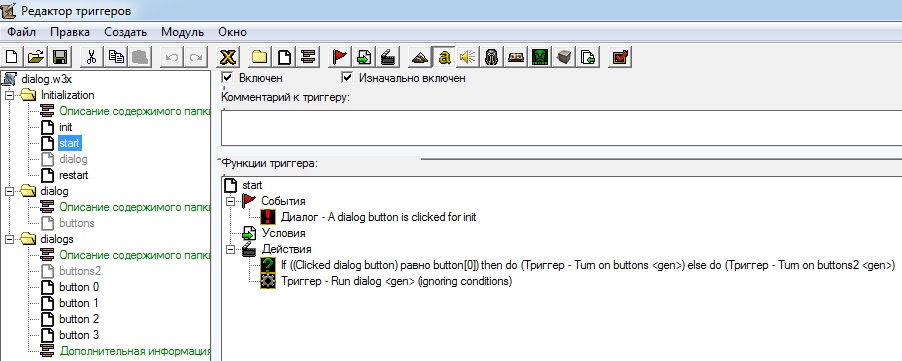Select the disabled 'buttons' trigger
902x361 pixels.
coord(77,223)
